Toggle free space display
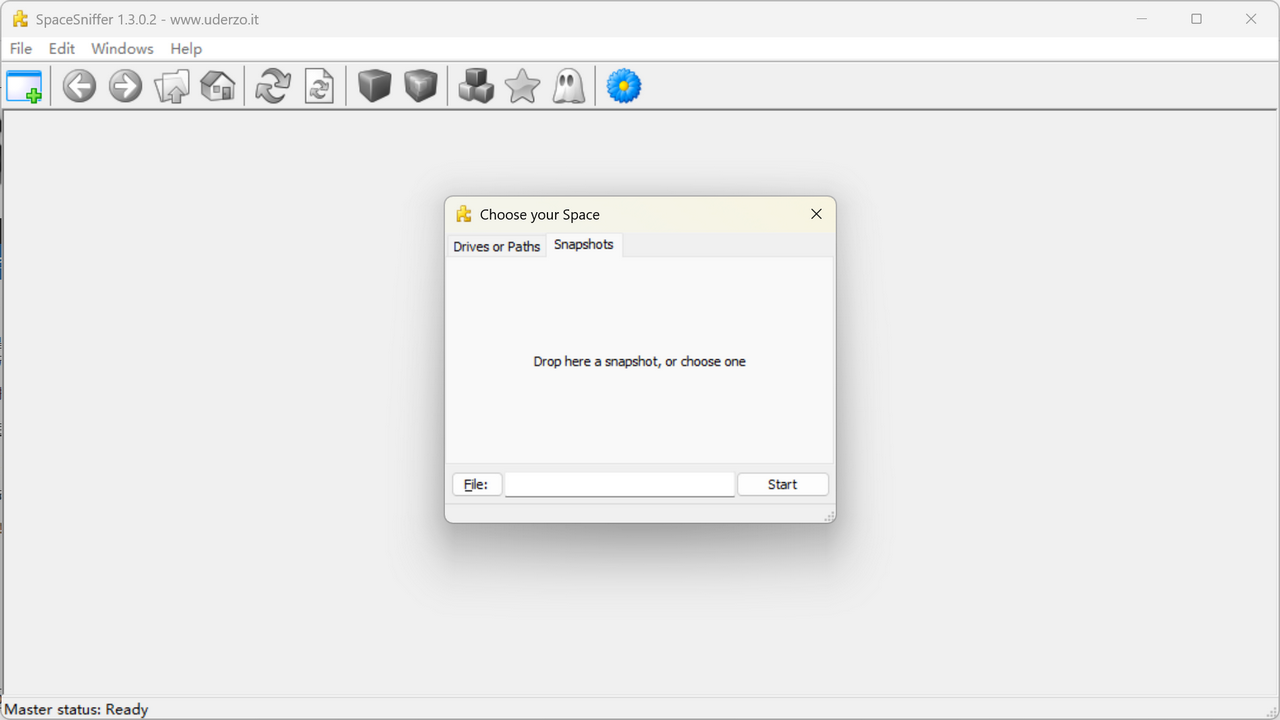Image resolution: width=1280 pixels, height=720 pixels. [x=476, y=86]
